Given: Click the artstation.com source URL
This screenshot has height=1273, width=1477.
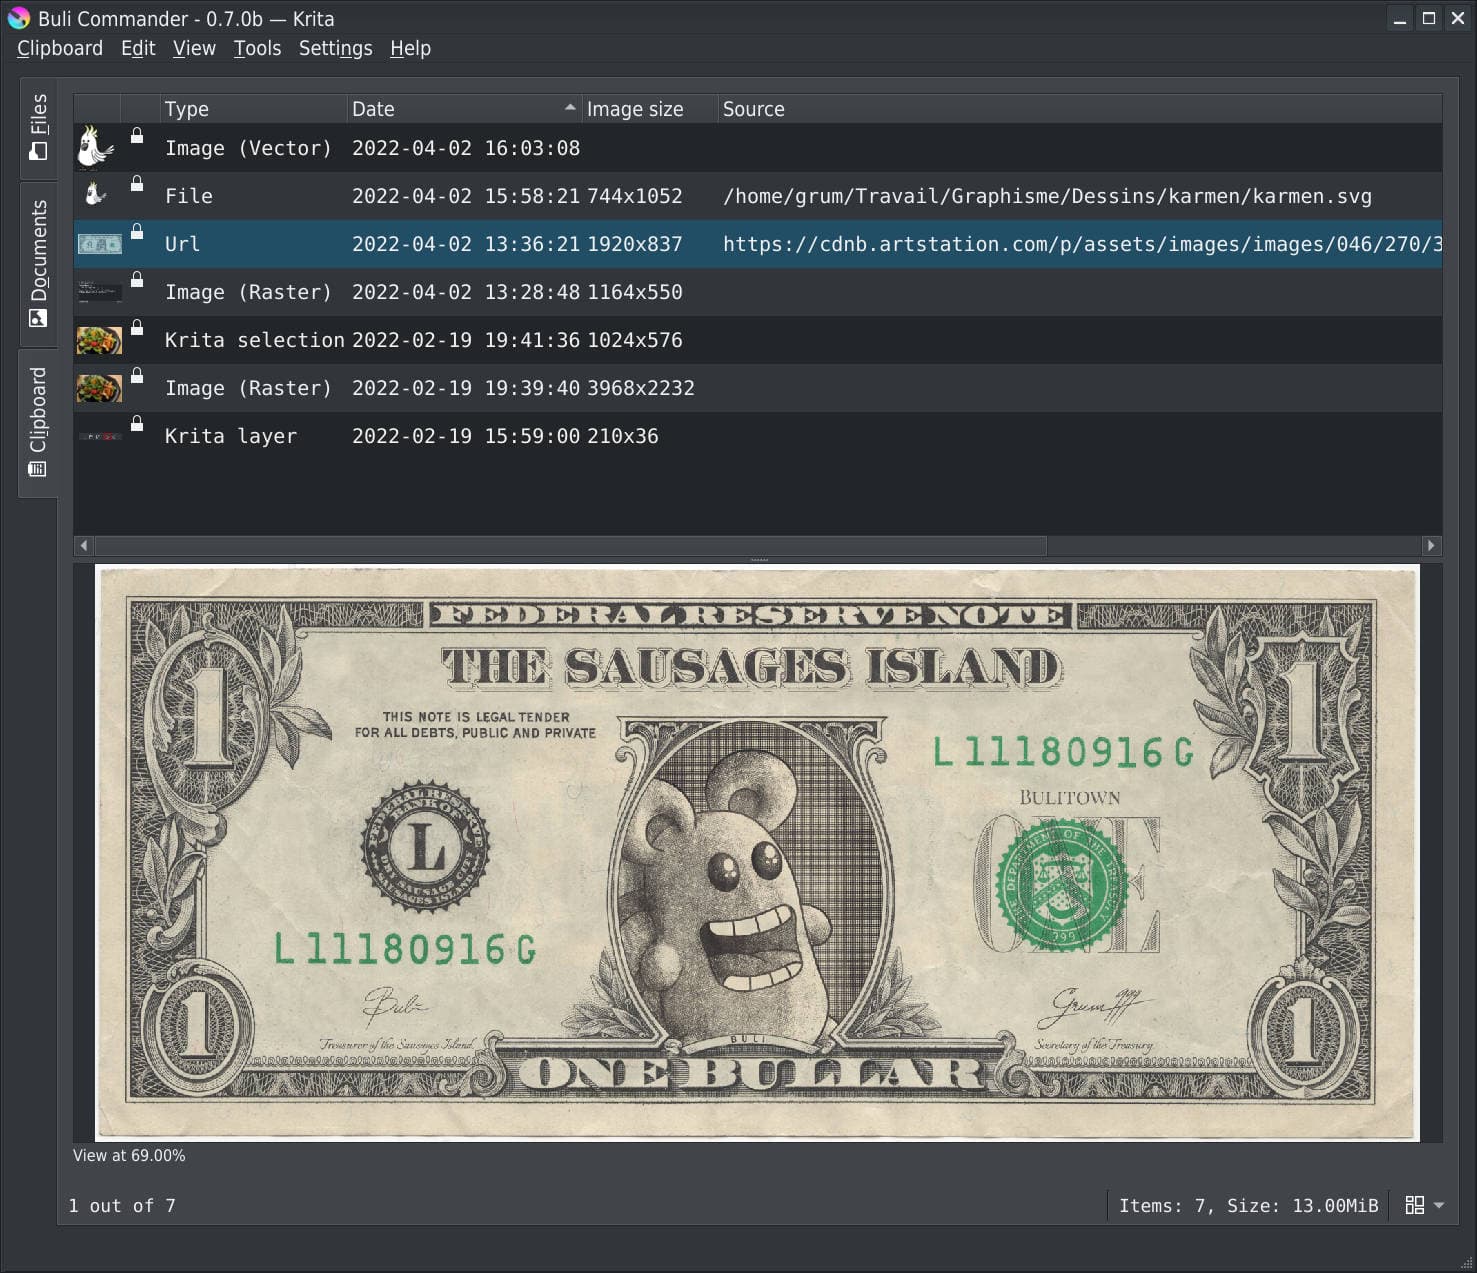Looking at the screenshot, I should pos(1082,244).
